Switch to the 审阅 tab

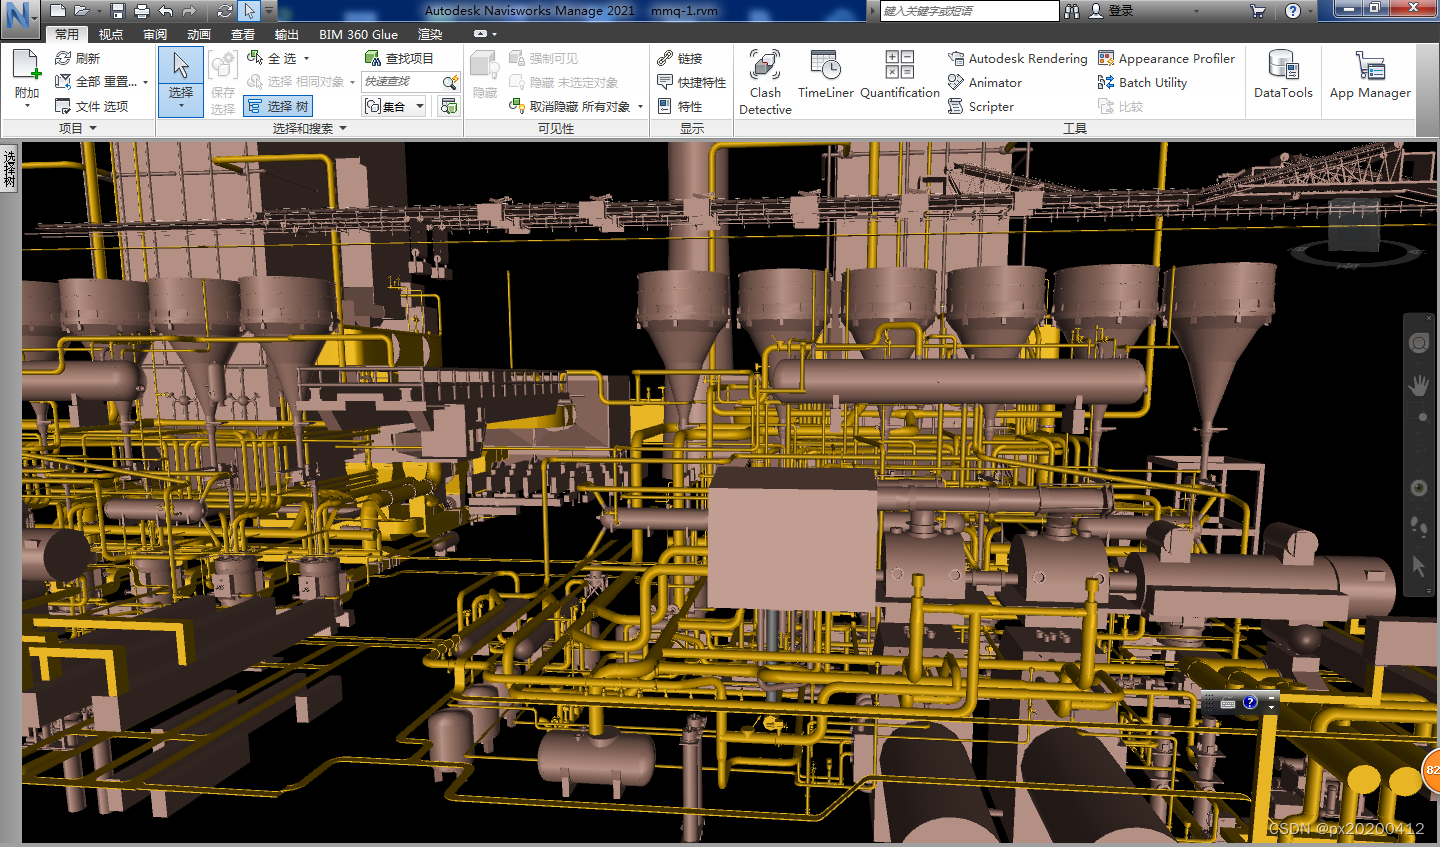coord(155,34)
